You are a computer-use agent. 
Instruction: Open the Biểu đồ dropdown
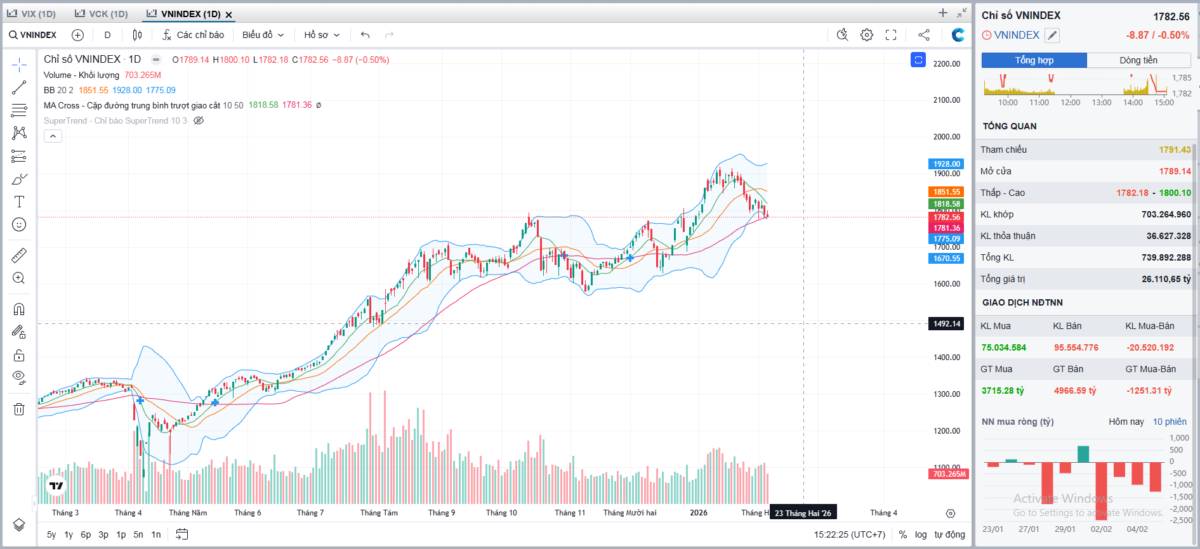(x=263, y=35)
